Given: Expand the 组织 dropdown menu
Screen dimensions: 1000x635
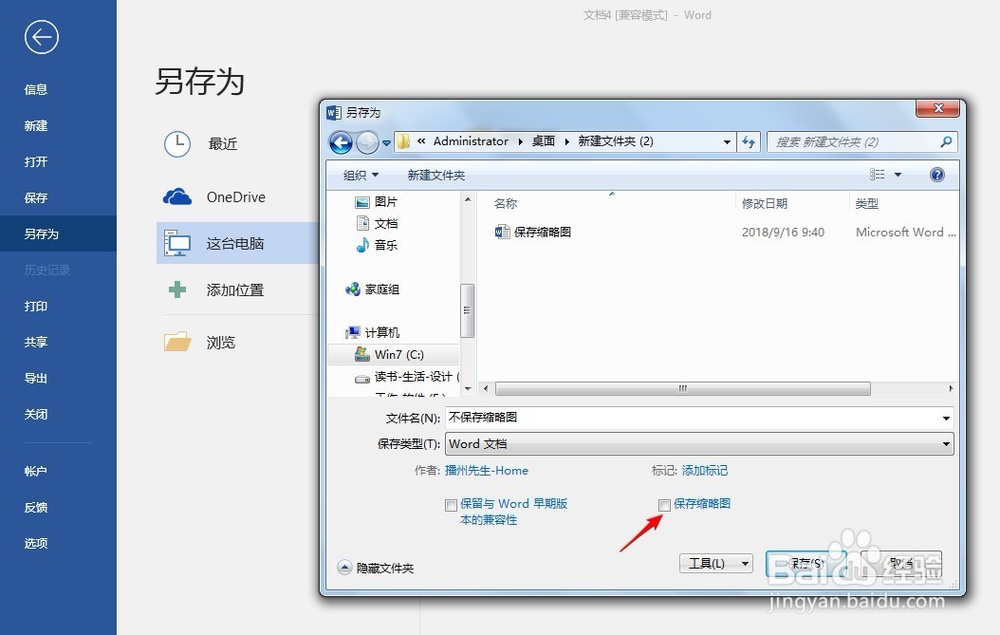Looking at the screenshot, I should coord(358,174).
